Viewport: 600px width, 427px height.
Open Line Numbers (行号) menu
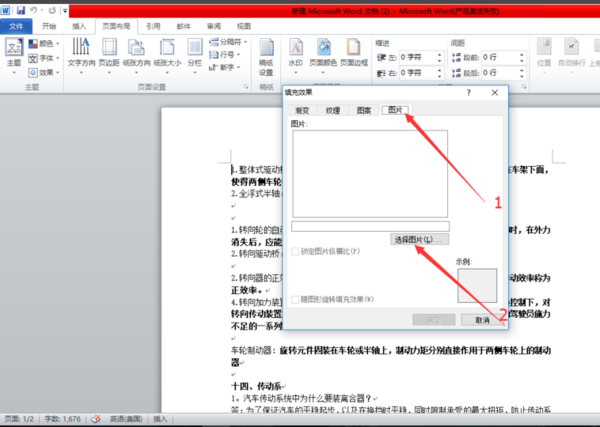click(225, 55)
